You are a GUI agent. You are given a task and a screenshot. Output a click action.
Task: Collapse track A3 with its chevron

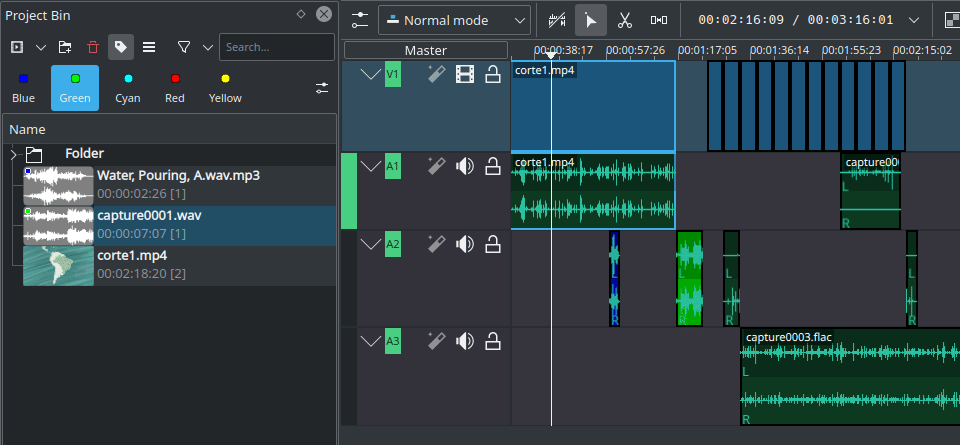pos(371,342)
